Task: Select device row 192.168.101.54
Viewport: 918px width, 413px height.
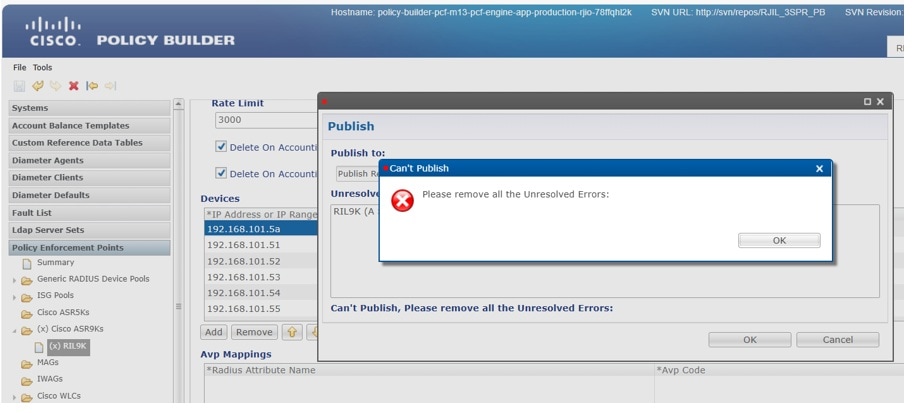Action: pyautogui.click(x=261, y=293)
